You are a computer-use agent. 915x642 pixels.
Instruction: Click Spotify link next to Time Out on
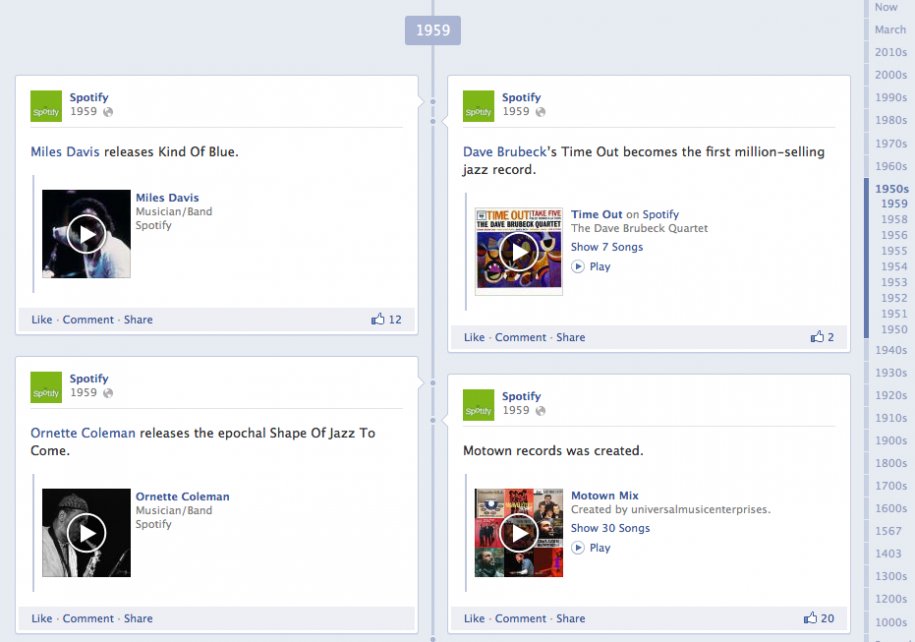(x=661, y=214)
